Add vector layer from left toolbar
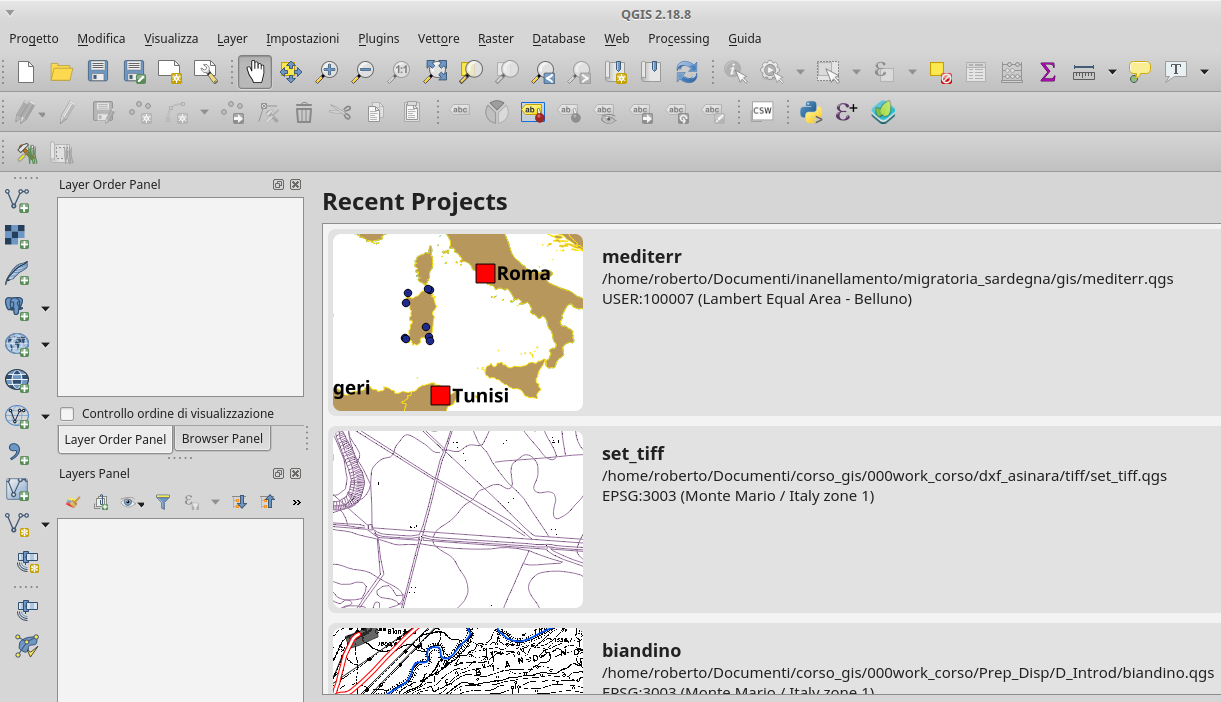Screen dimensions: 1221x702 (x=18, y=199)
